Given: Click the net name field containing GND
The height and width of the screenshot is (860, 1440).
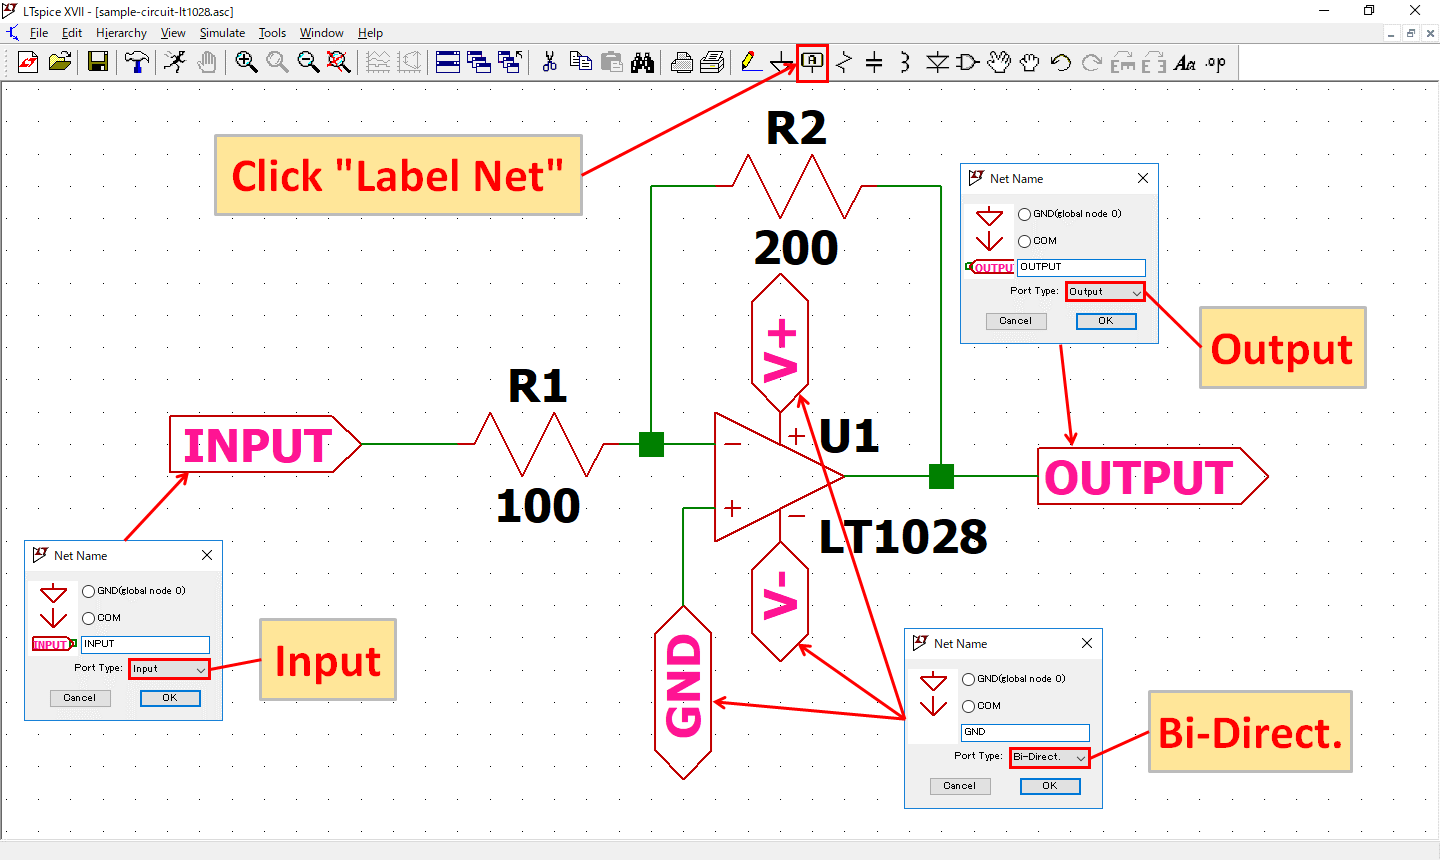Looking at the screenshot, I should coord(1025,732).
